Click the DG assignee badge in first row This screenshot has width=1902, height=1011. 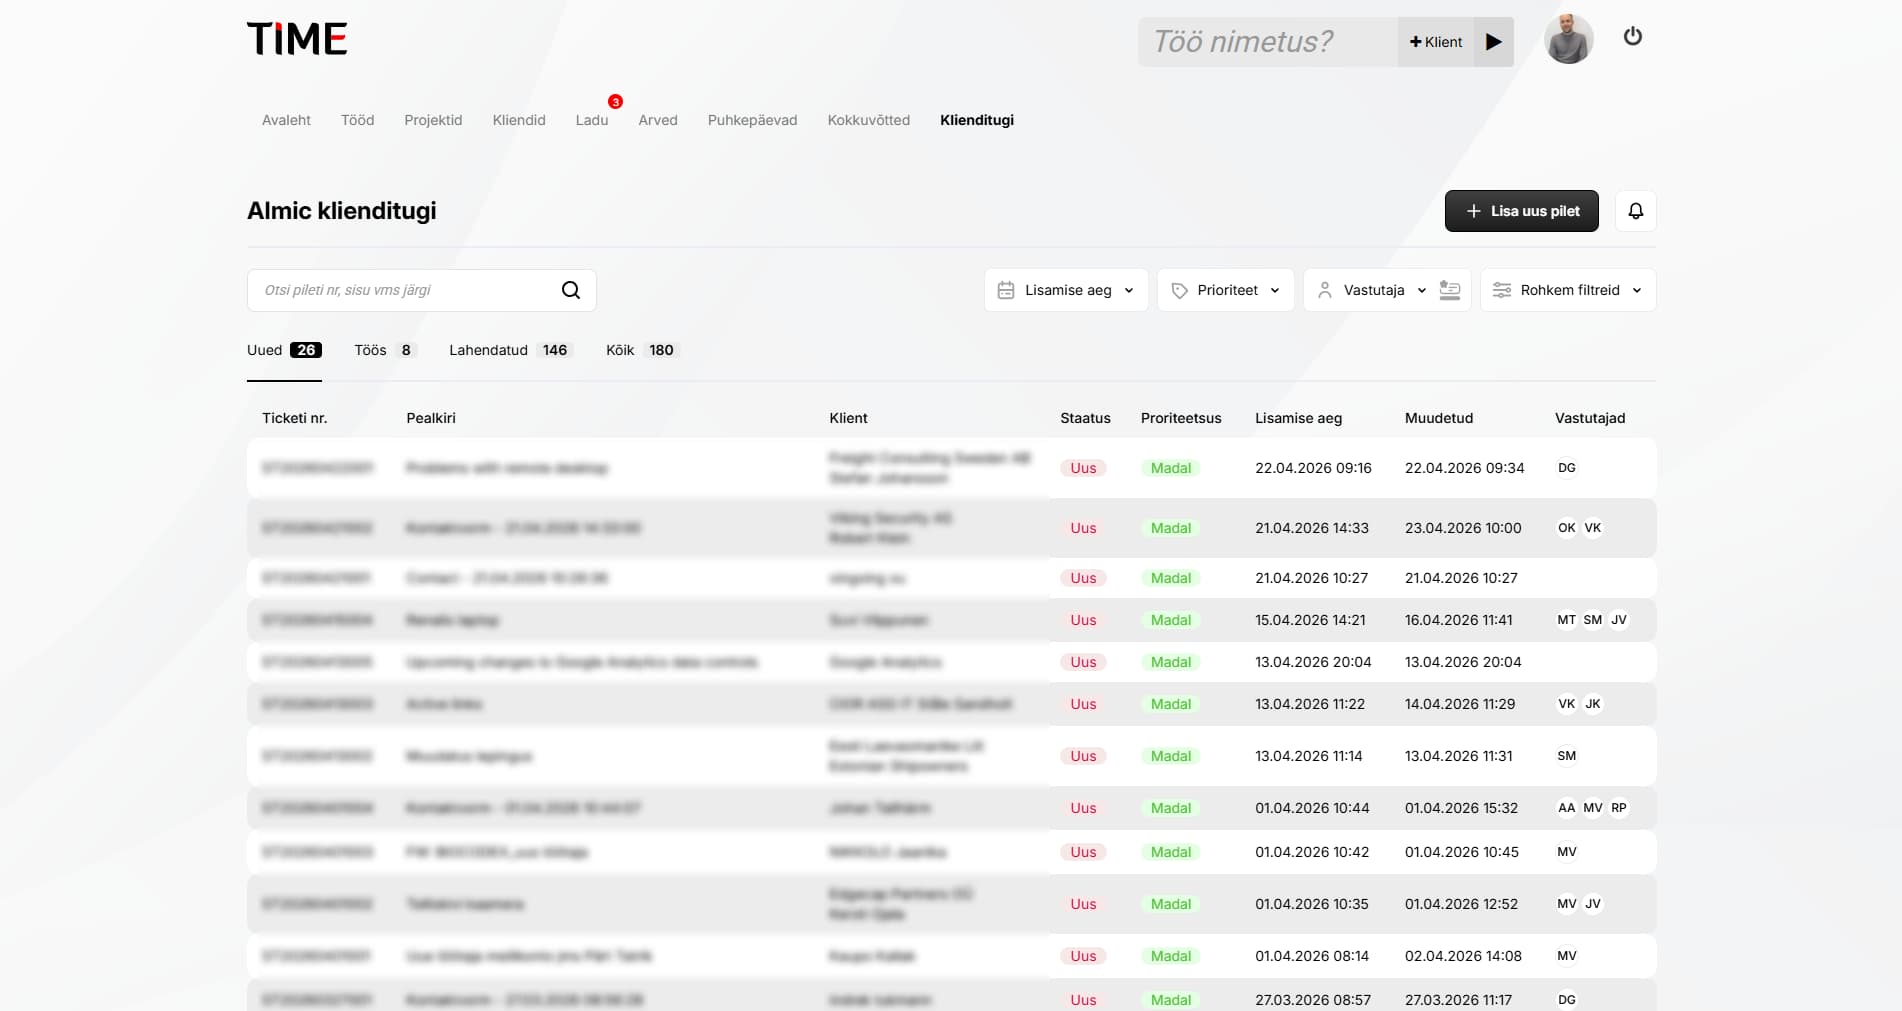pos(1566,468)
